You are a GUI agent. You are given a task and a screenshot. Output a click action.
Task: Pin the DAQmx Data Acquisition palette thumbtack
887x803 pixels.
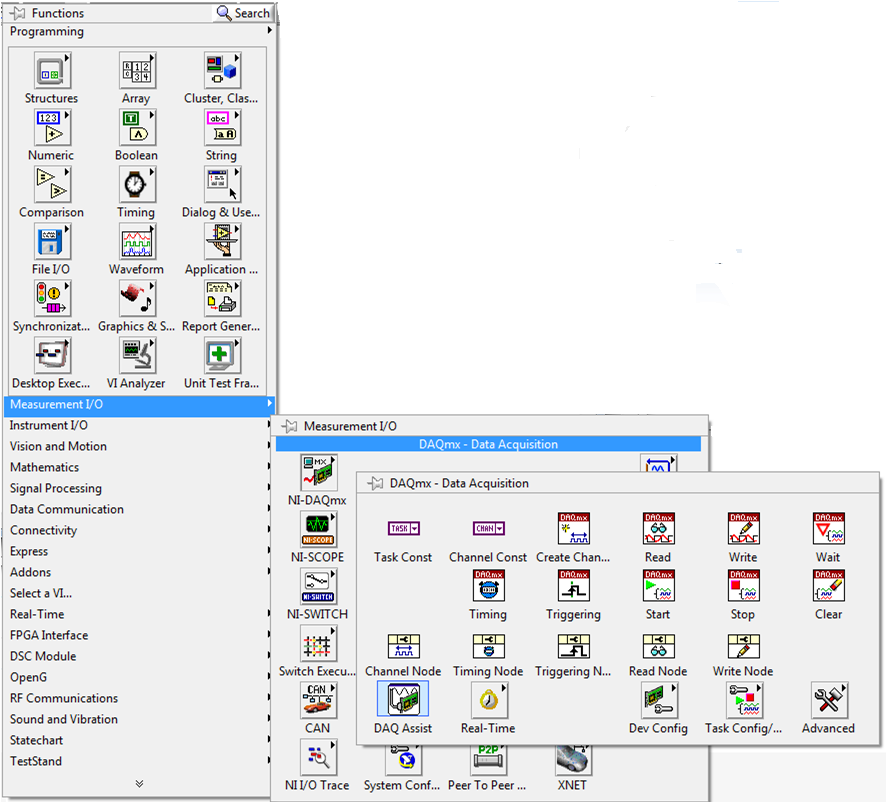tap(375, 483)
